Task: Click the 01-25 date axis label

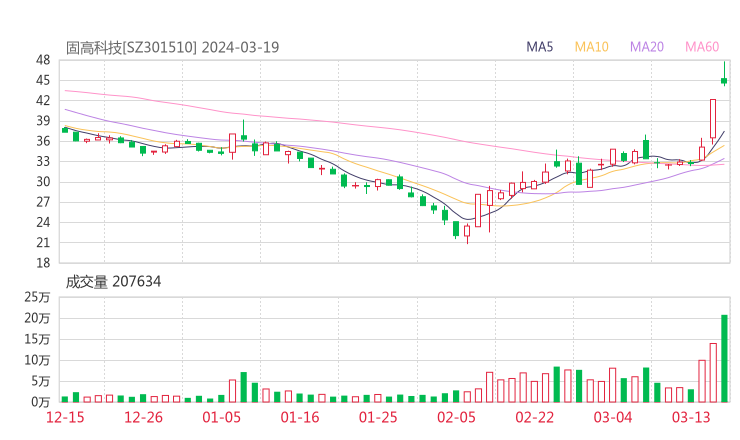Action: coord(378,417)
